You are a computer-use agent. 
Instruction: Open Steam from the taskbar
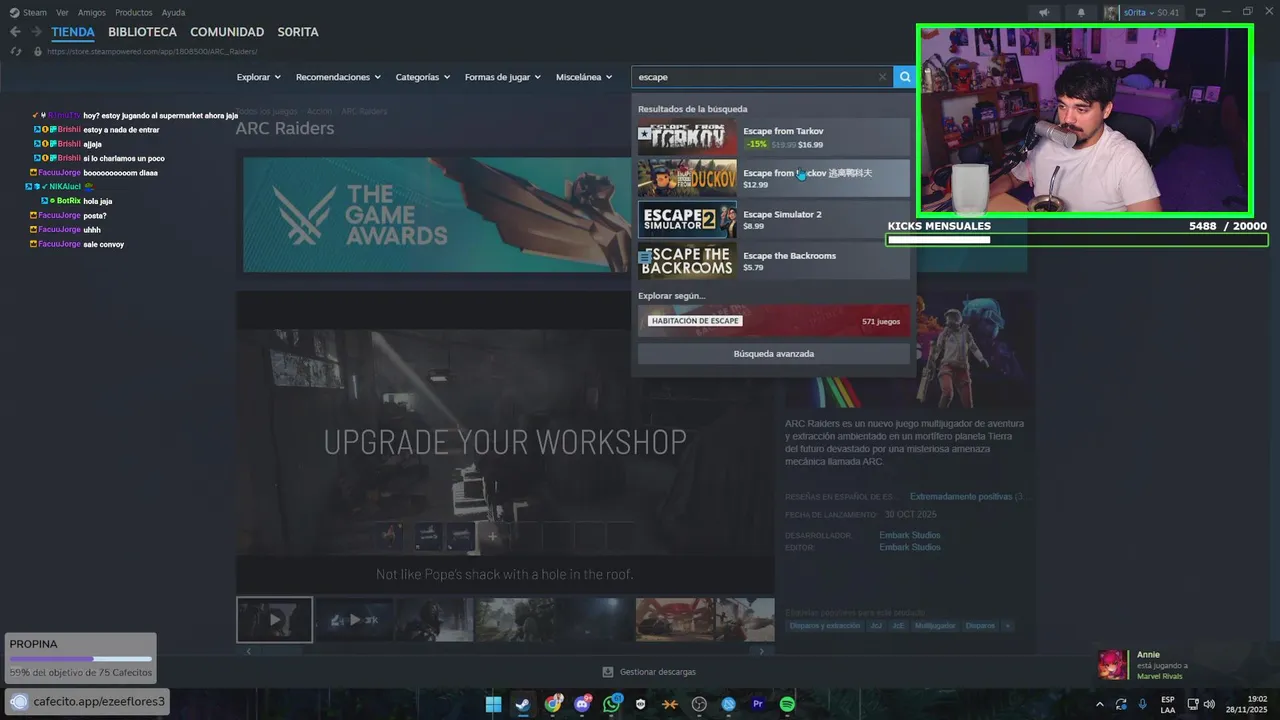[523, 704]
